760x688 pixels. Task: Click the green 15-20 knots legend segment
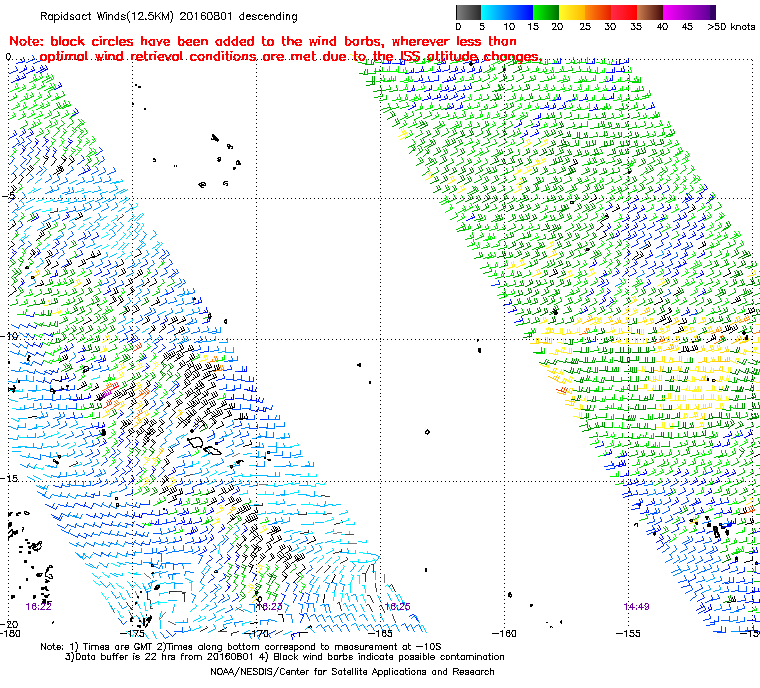[546, 12]
